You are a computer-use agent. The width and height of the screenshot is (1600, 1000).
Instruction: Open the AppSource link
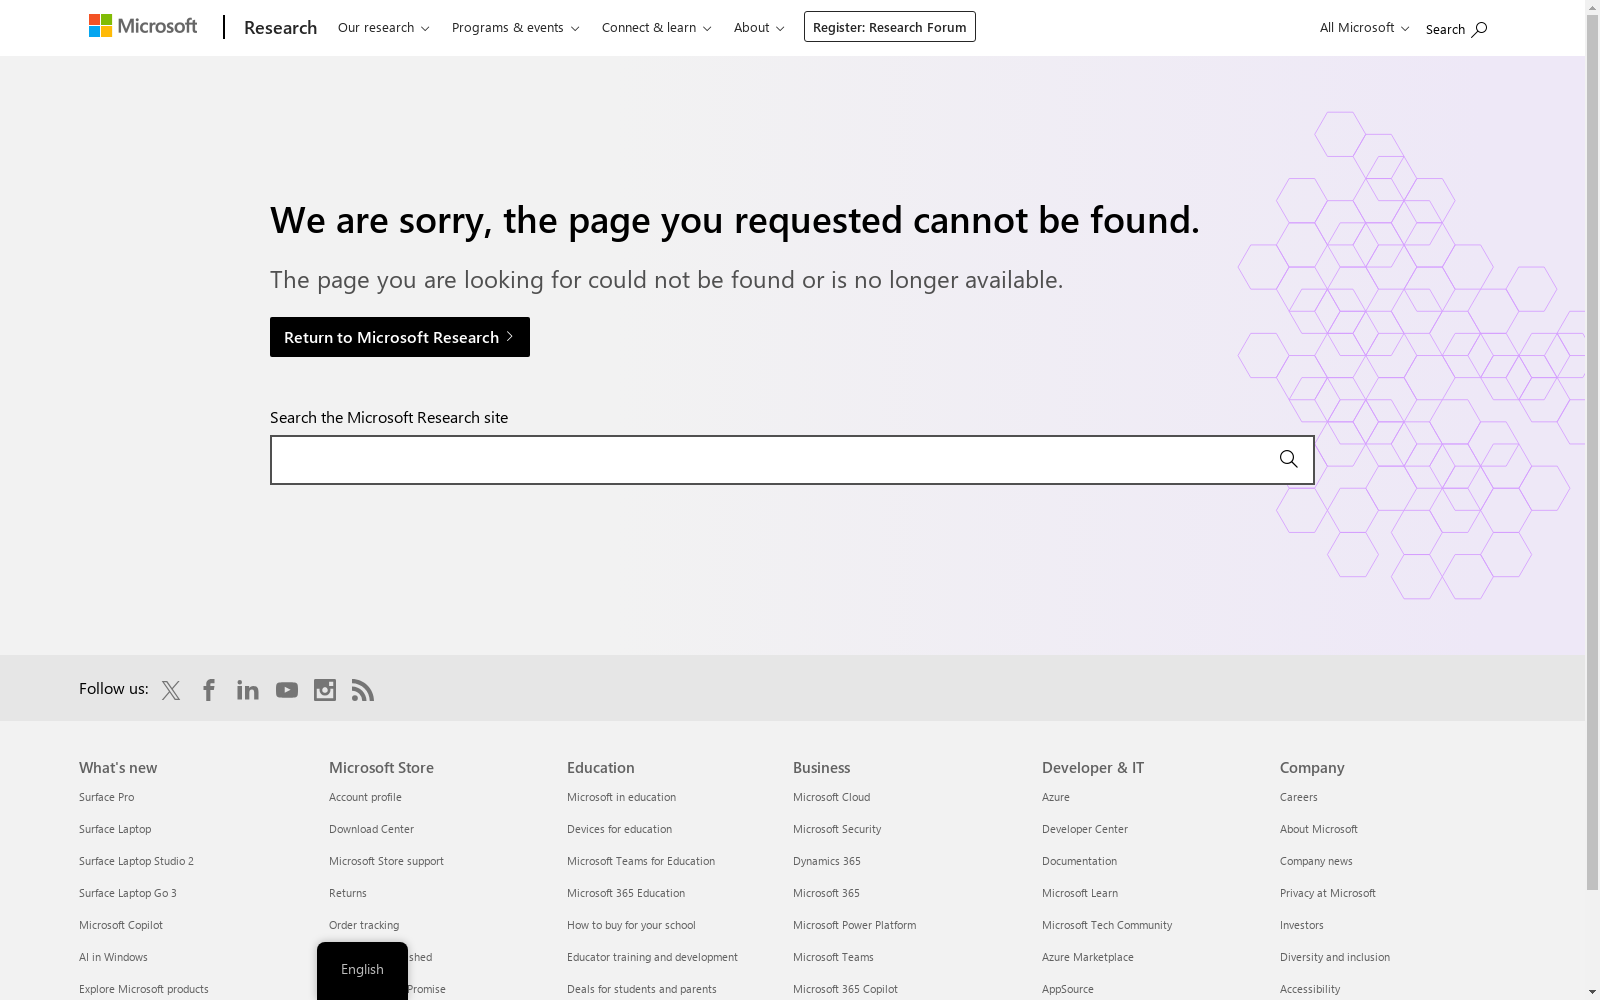[1068, 989]
